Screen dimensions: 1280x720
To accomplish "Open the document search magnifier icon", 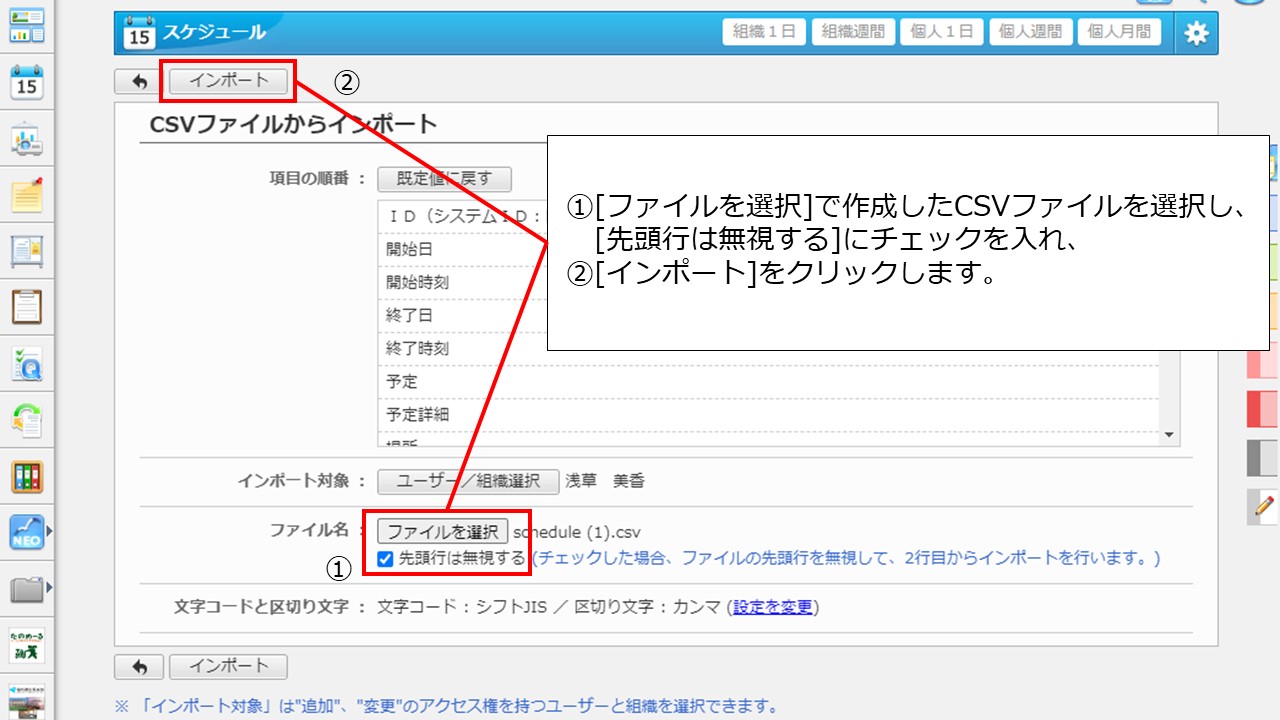I will tap(27, 364).
